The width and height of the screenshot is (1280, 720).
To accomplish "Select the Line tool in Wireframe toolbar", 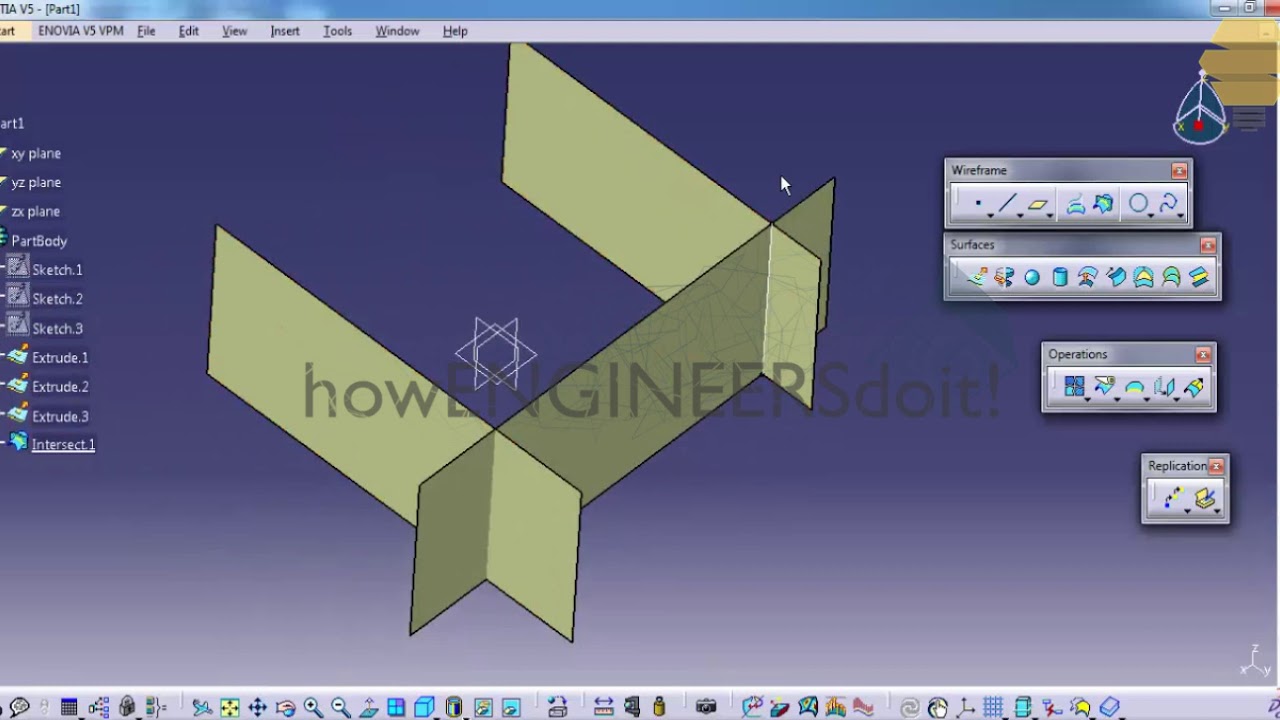I will pos(1007,205).
